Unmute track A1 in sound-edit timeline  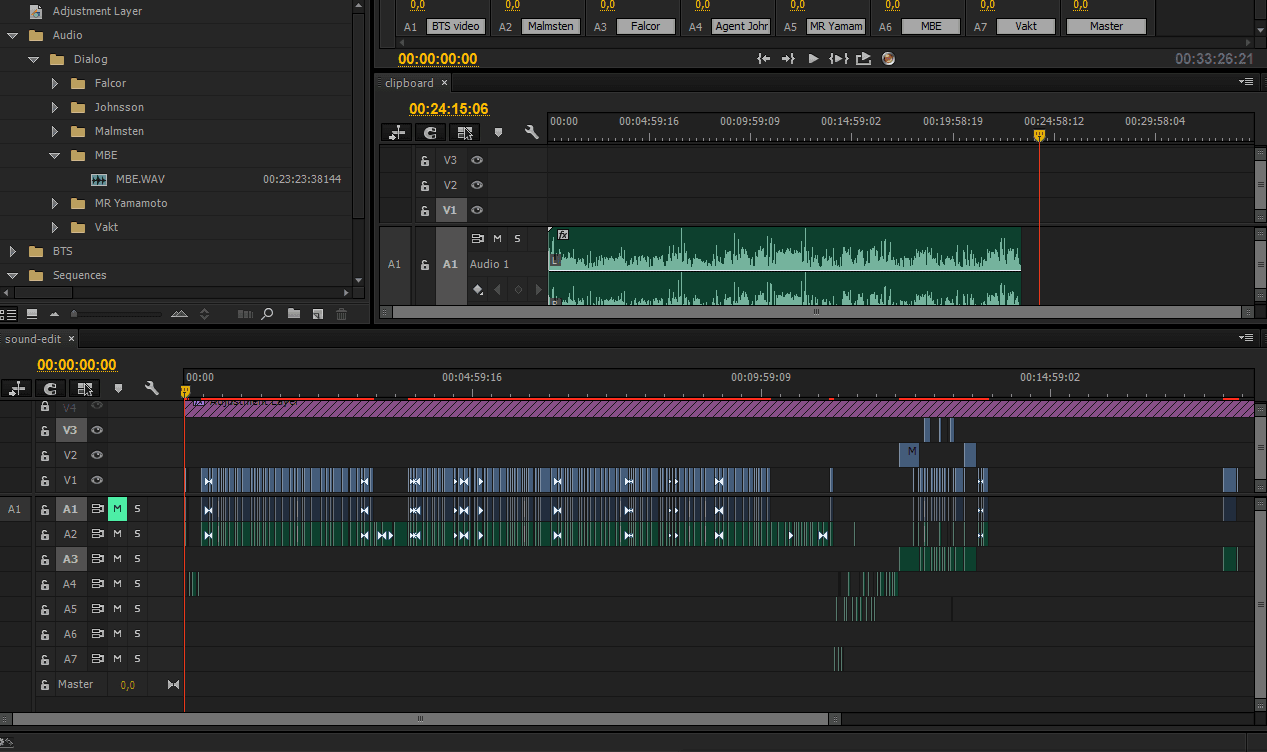click(x=117, y=509)
